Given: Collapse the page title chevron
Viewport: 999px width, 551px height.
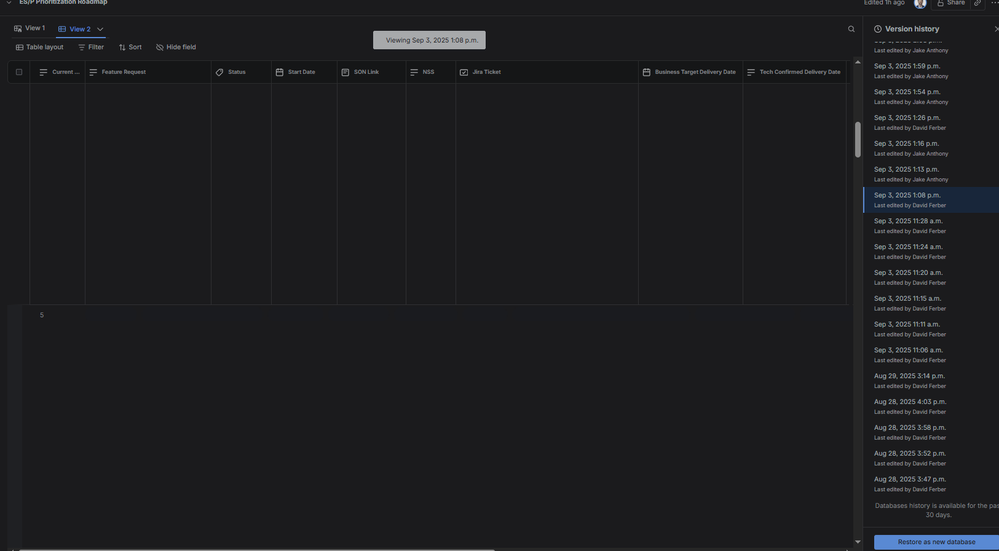Looking at the screenshot, I should (9, 3).
